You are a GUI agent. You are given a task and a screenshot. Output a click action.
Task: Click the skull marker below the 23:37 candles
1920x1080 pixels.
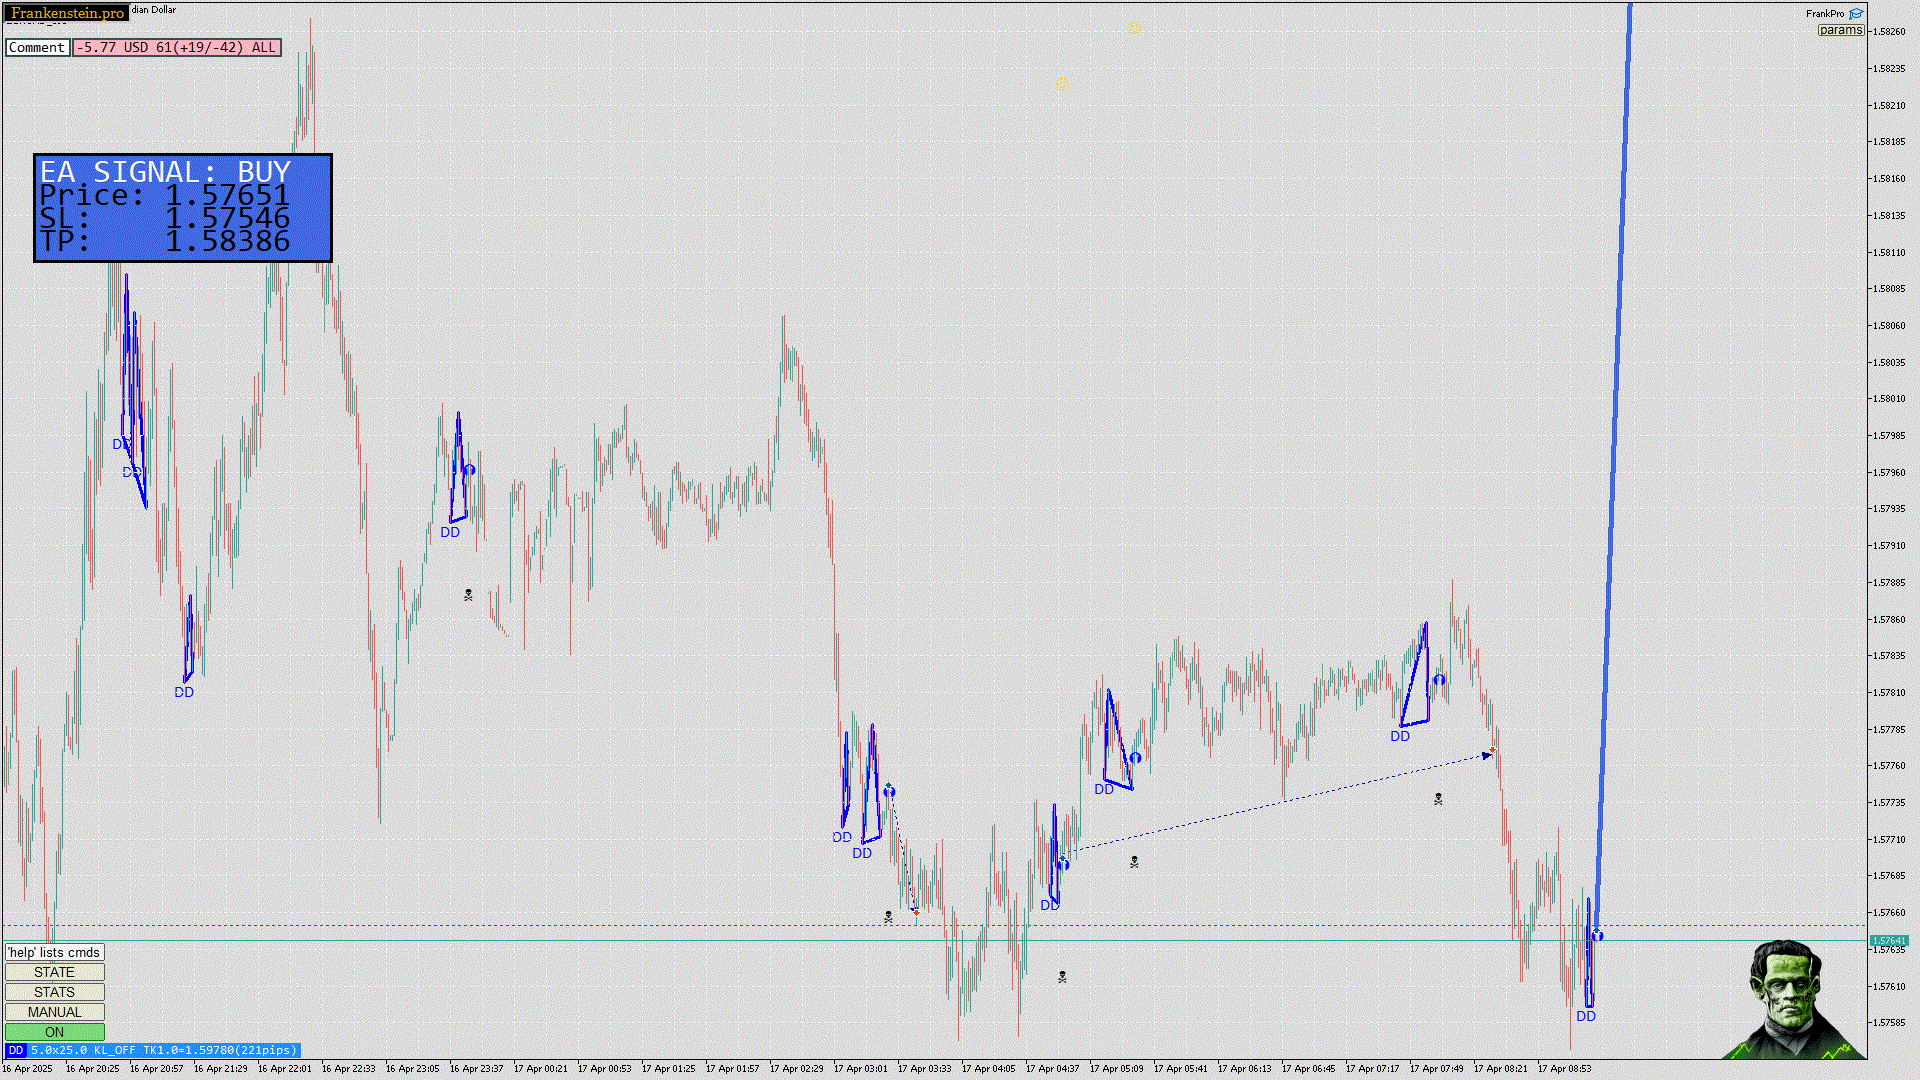click(468, 595)
